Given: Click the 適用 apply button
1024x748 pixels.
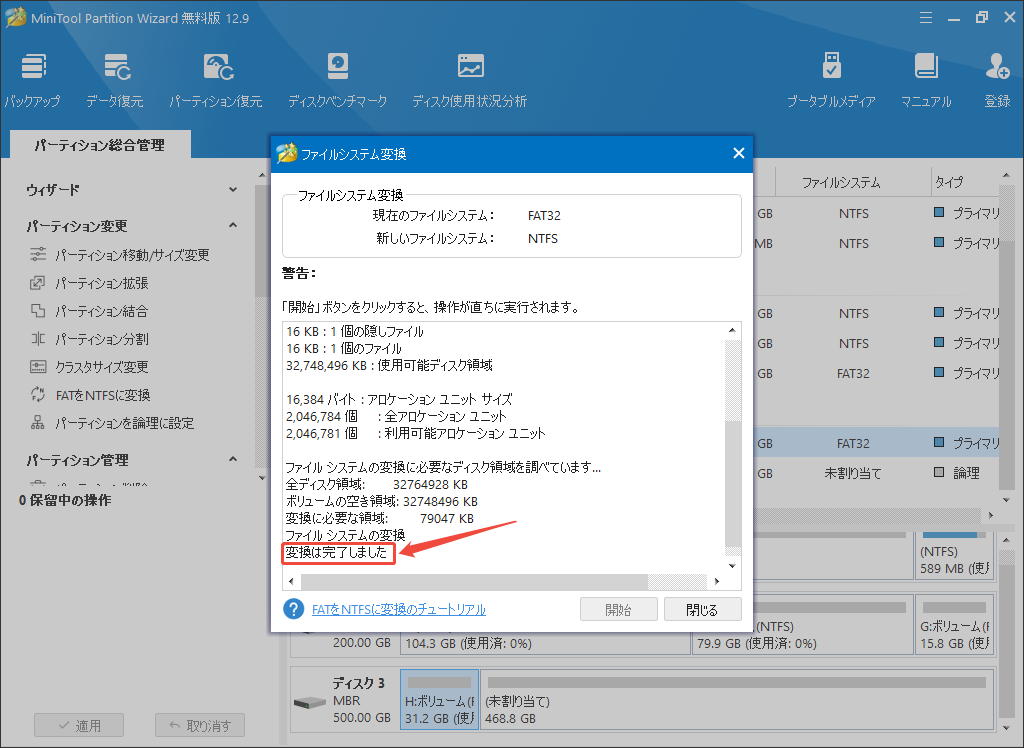Looking at the screenshot, I should tap(79, 725).
